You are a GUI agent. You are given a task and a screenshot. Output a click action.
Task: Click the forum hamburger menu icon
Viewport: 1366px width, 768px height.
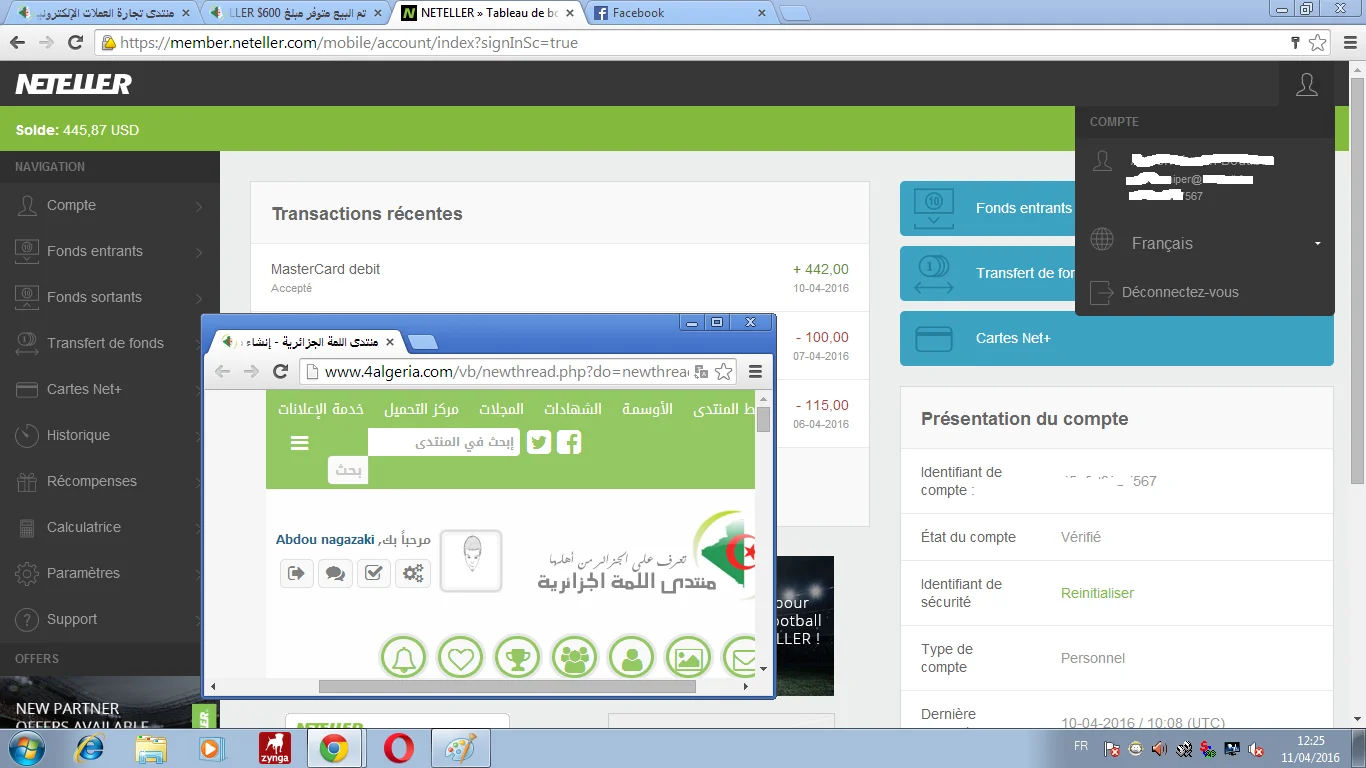pos(299,443)
